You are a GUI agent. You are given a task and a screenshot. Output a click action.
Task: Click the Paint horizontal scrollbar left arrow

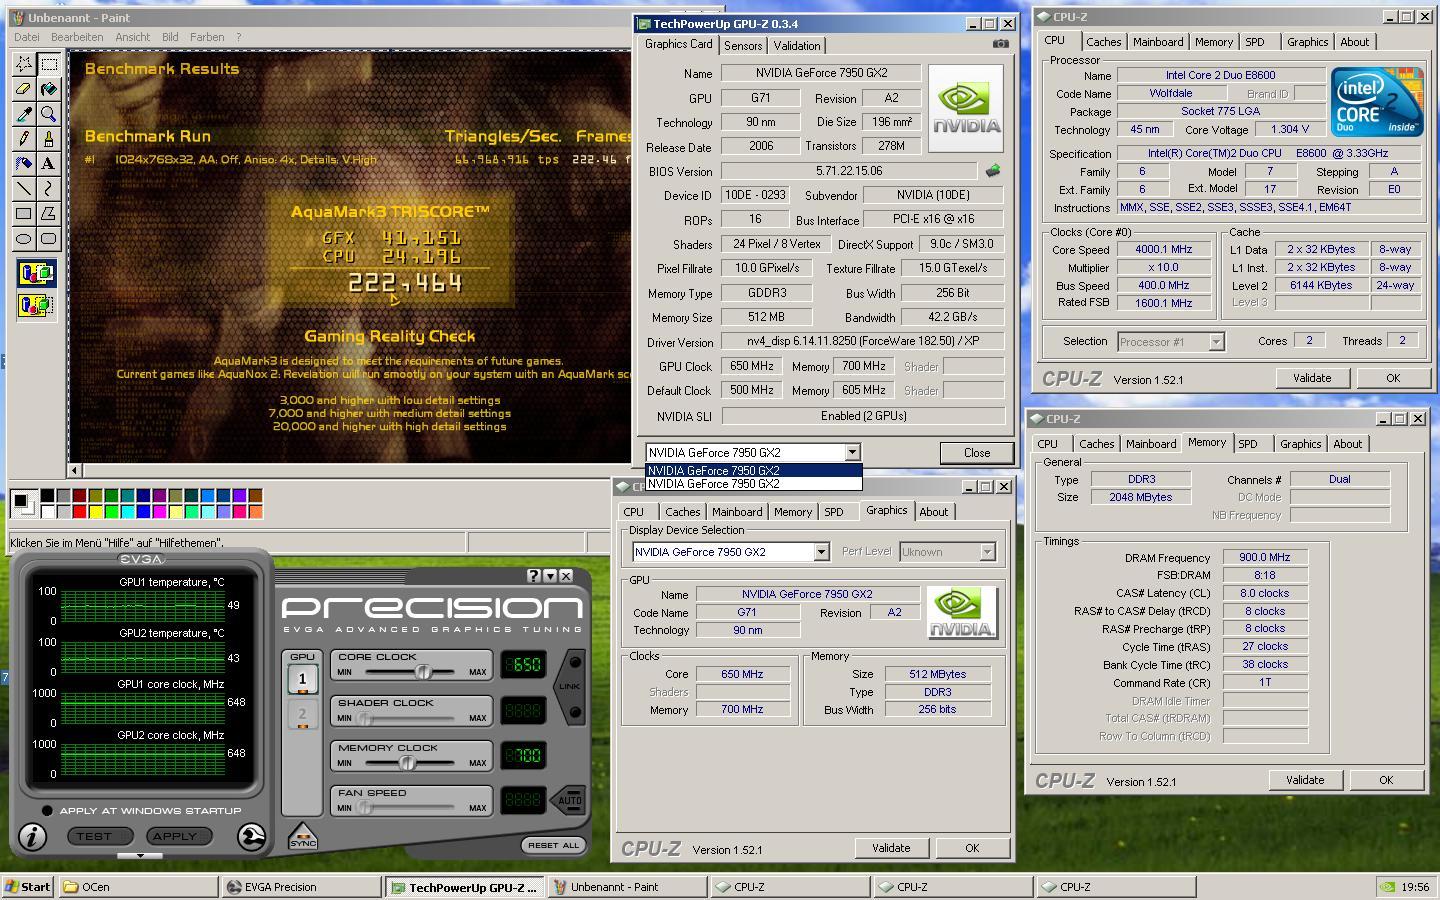[x=75, y=470]
